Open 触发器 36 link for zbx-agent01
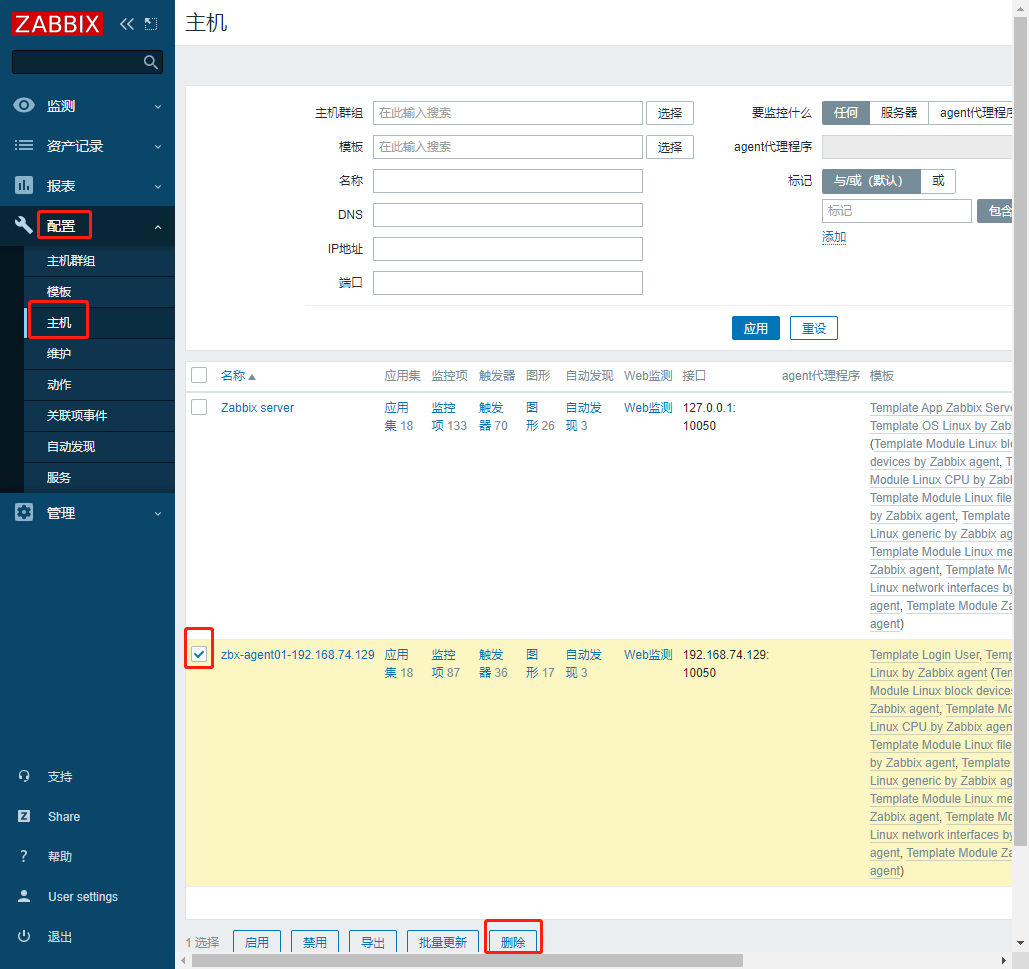This screenshot has width=1029, height=969. pos(493,663)
